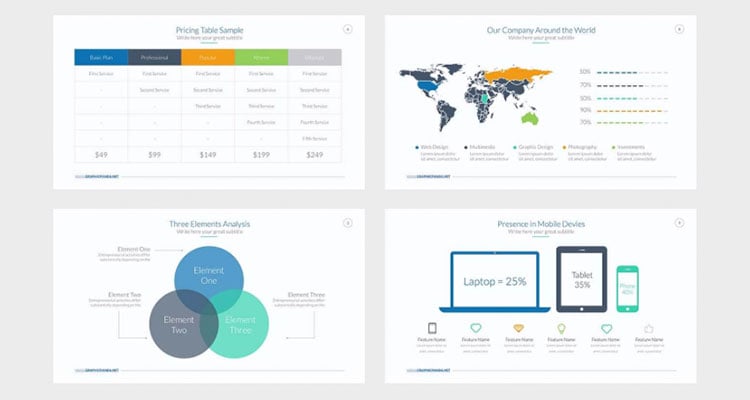Click the circle icon on Pricing Table slide
Viewport: 750px width, 400px height.
[x=347, y=30]
